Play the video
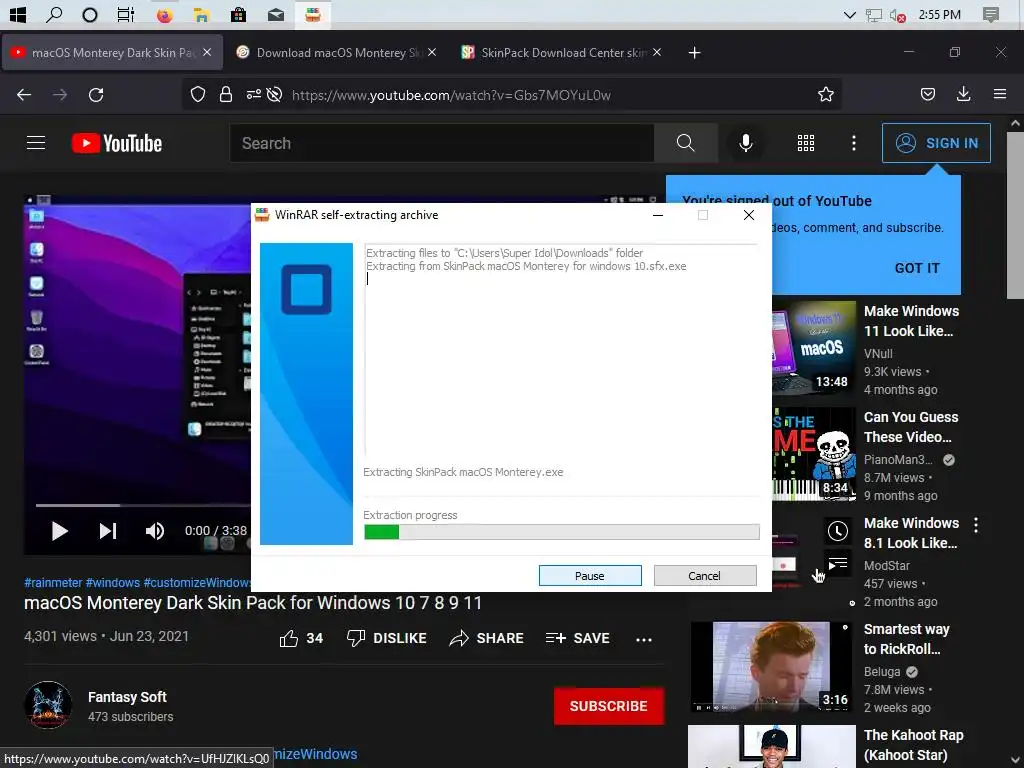Screen dimensions: 1024x768 (59, 531)
